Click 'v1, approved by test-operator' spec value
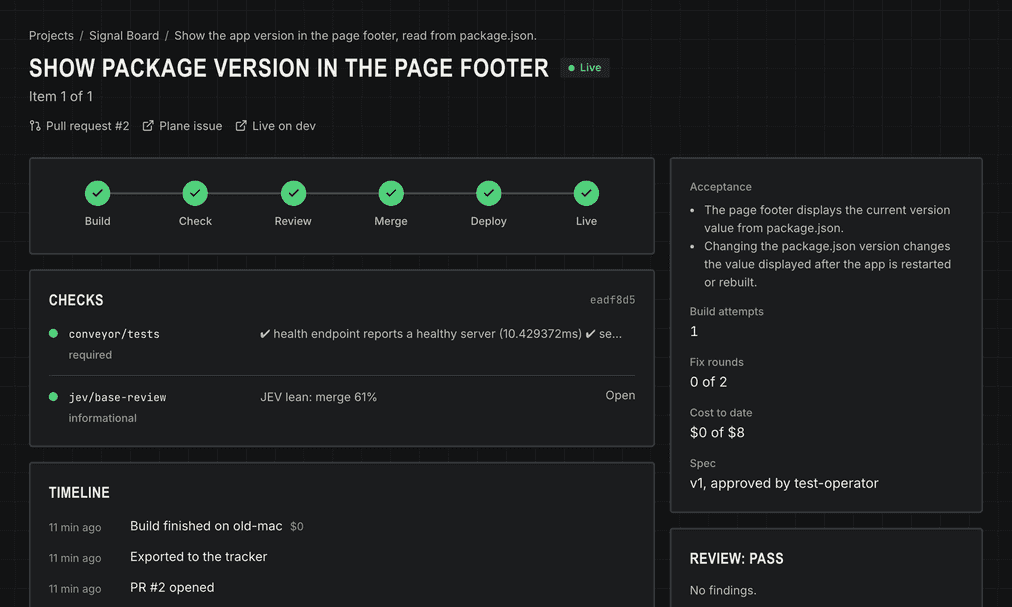Viewport: 1012px width, 607px height. [784, 483]
